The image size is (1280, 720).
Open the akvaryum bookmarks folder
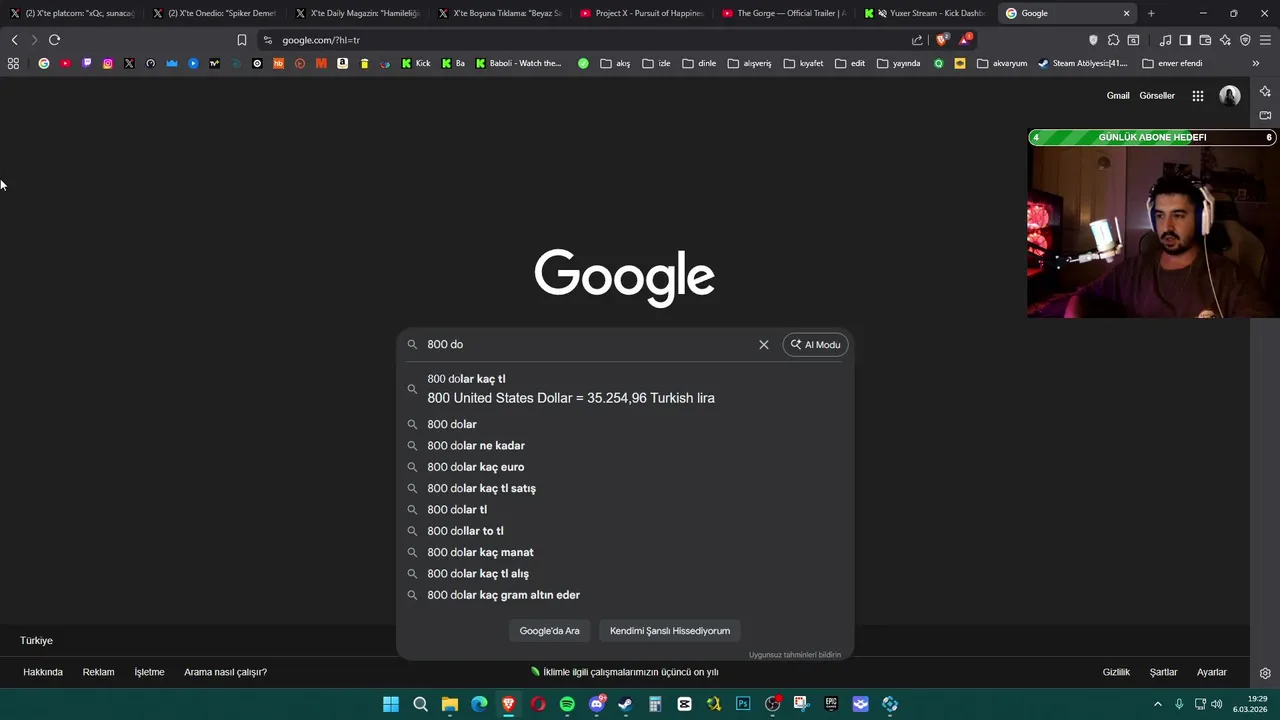1002,63
